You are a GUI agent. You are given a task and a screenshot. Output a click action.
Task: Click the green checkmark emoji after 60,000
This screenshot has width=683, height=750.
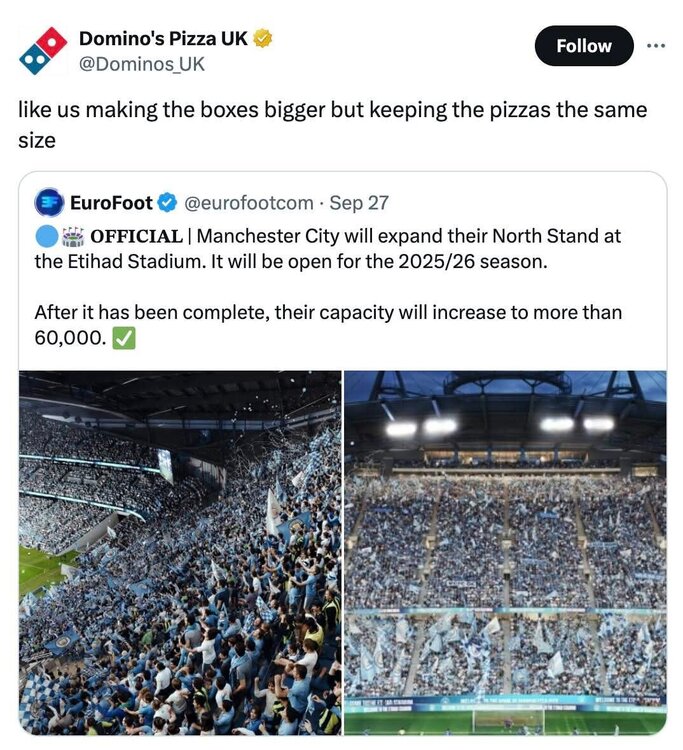click(124, 338)
